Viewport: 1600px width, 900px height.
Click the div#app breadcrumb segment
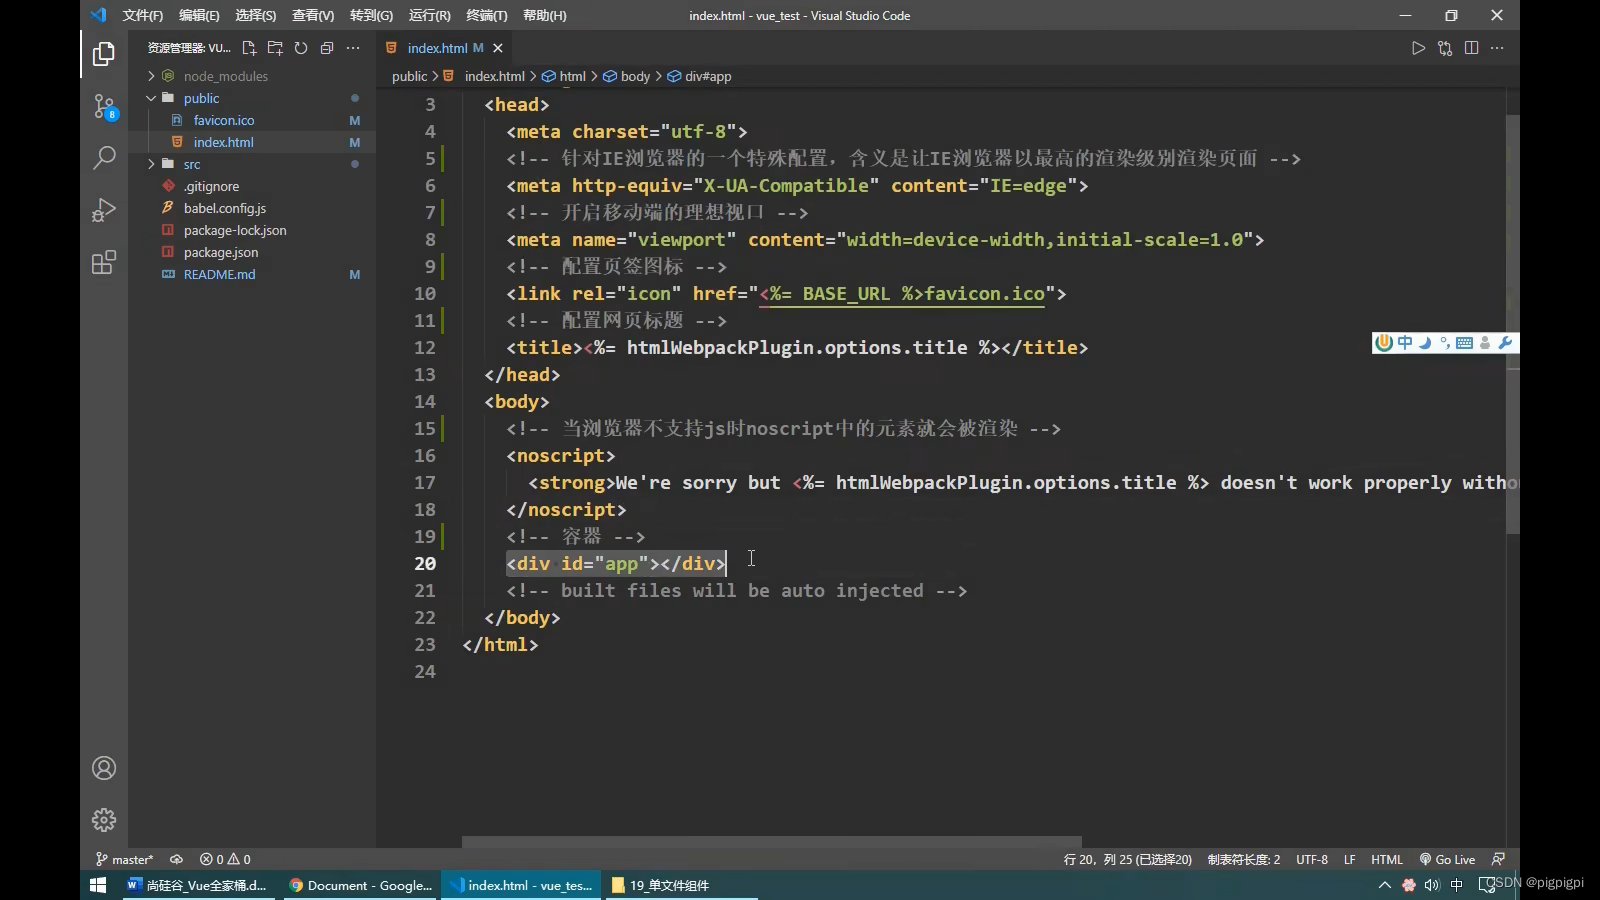[x=700, y=76]
